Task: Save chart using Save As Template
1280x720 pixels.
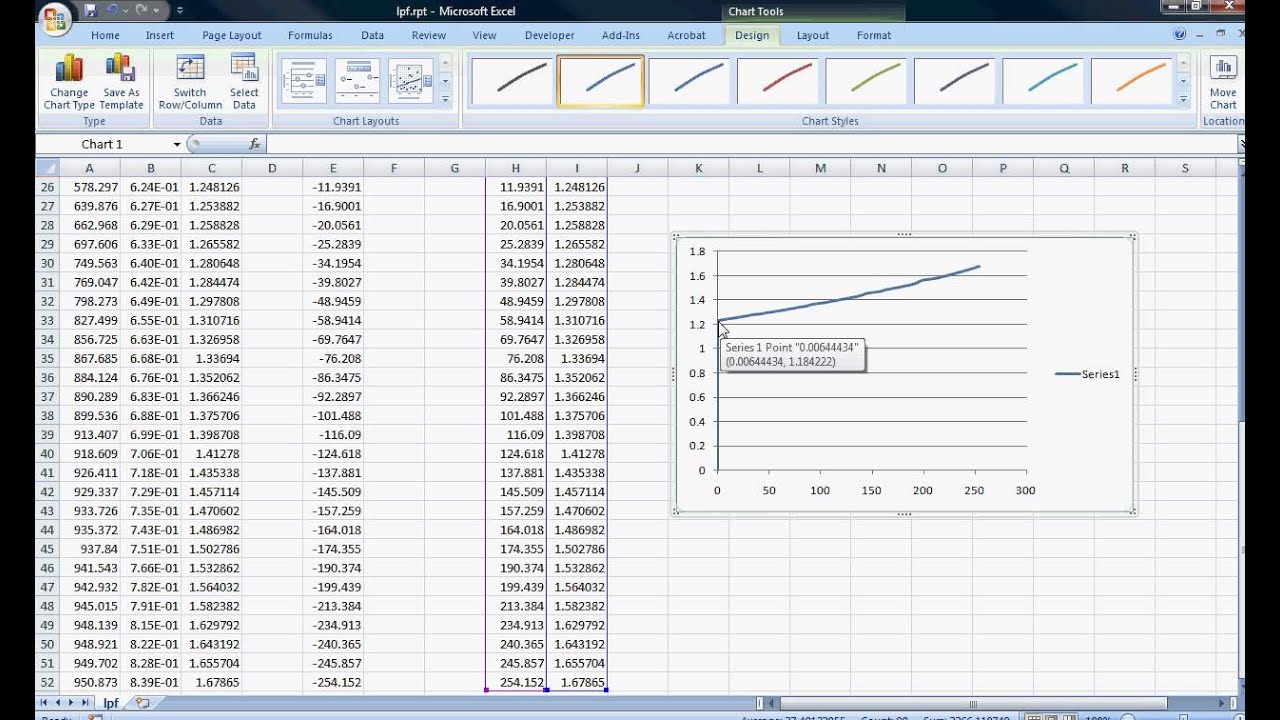Action: pos(121,82)
